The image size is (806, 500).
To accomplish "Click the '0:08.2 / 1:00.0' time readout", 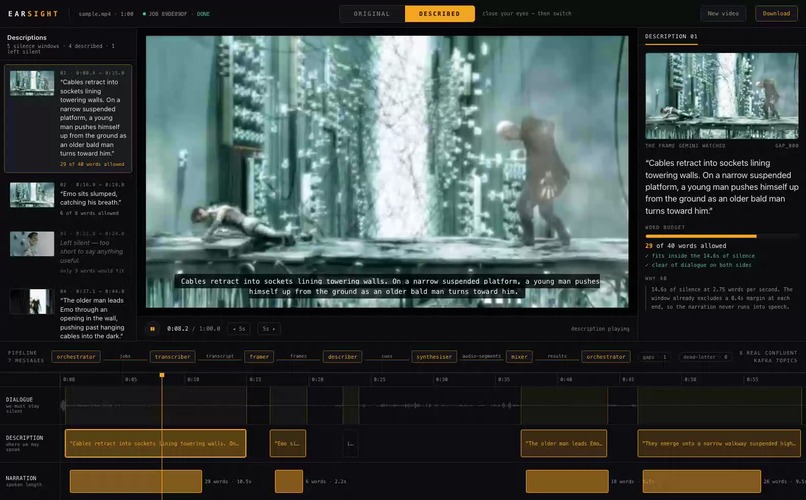I will [193, 328].
